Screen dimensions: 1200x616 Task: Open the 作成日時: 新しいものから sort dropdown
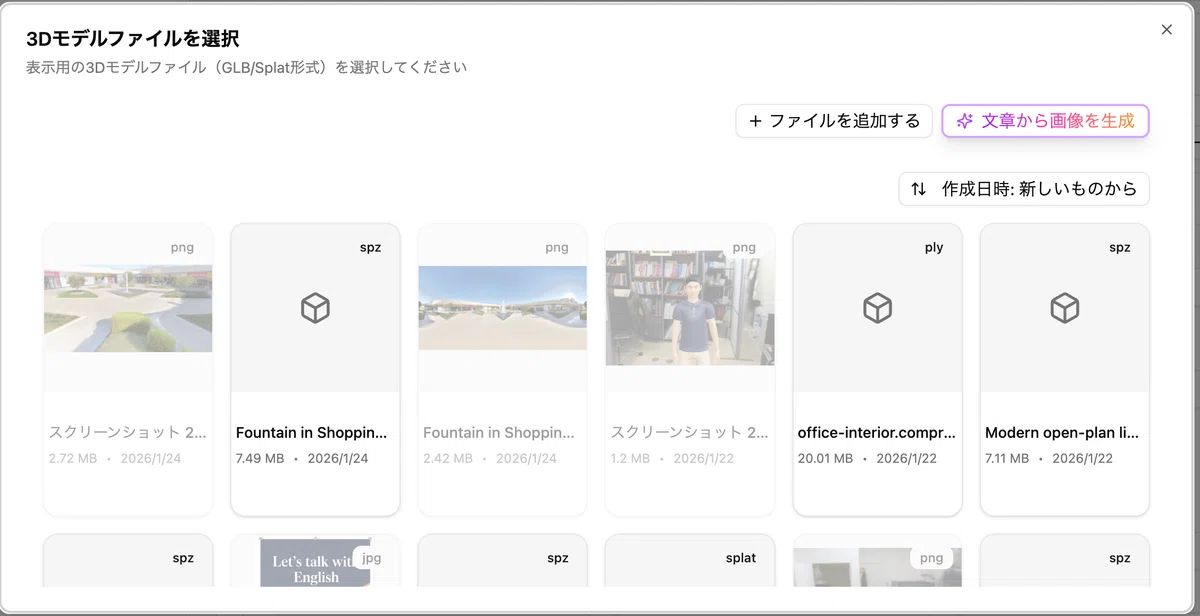(1024, 189)
